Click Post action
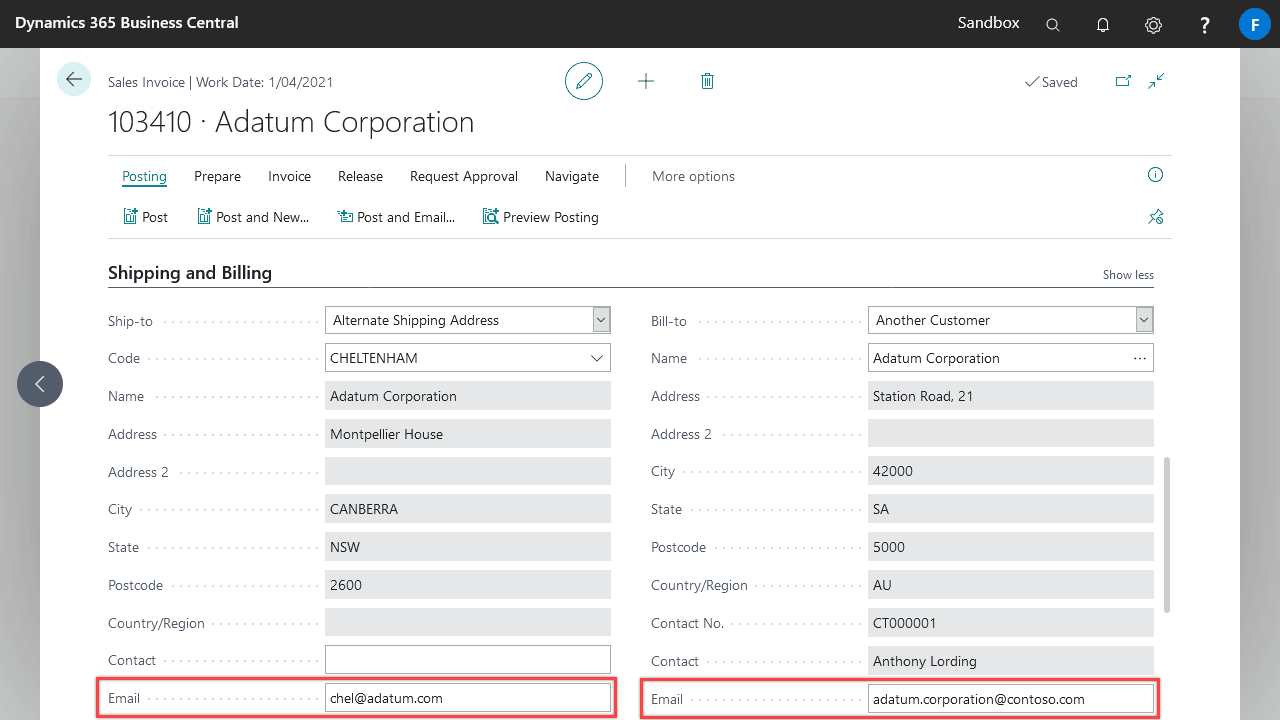 pyautogui.click(x=145, y=217)
